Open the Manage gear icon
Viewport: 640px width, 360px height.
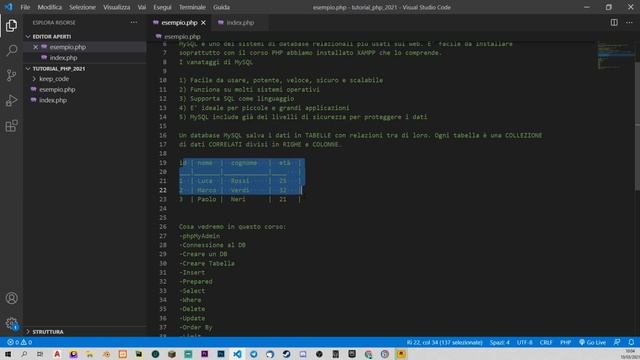[x=11, y=324]
